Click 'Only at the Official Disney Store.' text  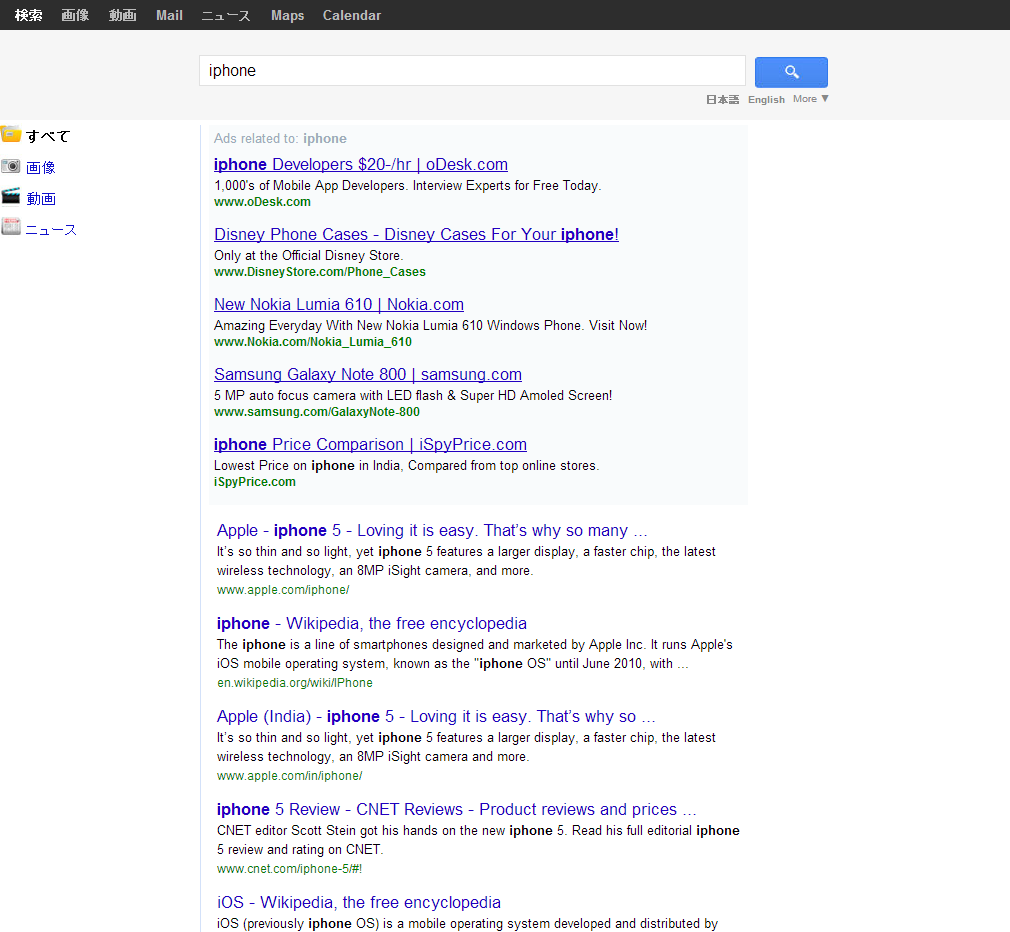click(309, 256)
